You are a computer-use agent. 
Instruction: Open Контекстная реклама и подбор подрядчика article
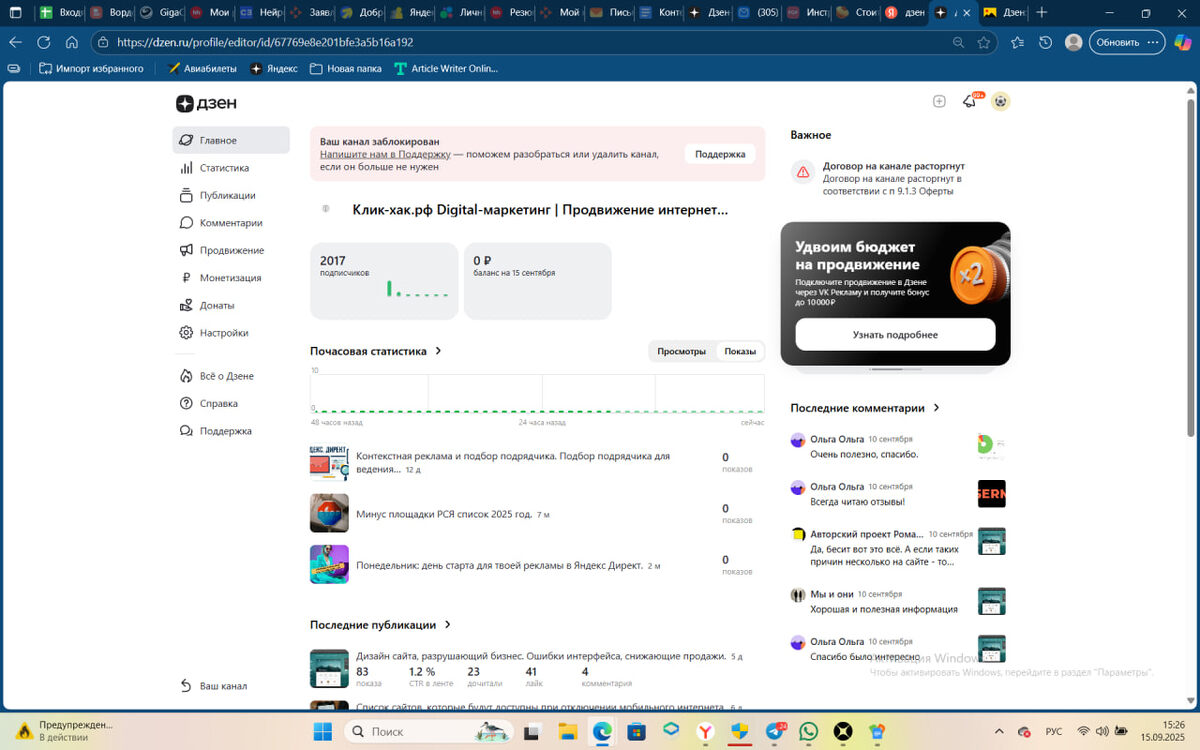point(513,462)
